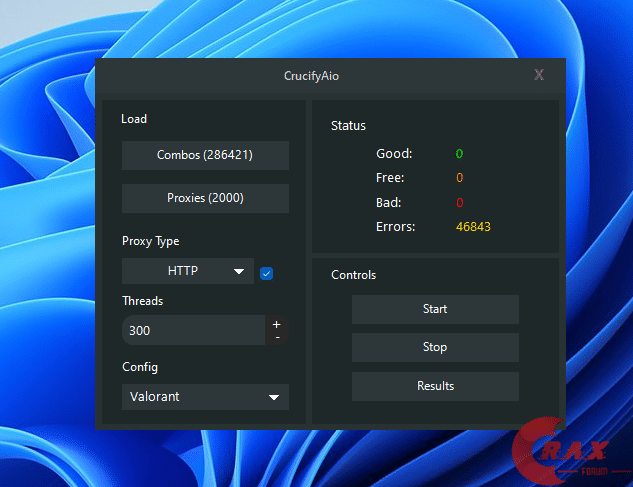
Task: Close the CrucifyAio window with X
Action: pos(539,75)
